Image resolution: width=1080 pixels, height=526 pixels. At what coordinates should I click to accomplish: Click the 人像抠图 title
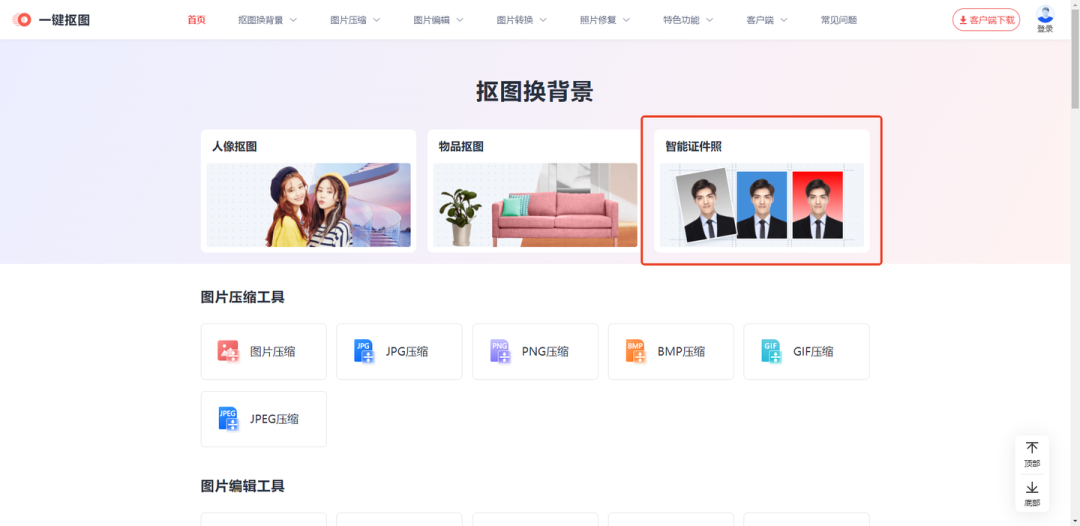[235, 147]
